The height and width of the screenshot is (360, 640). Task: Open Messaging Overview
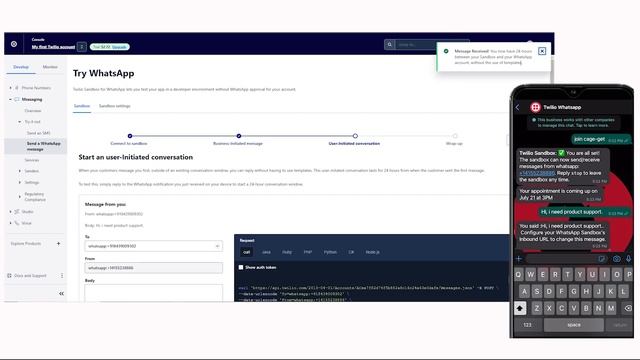click(x=33, y=111)
